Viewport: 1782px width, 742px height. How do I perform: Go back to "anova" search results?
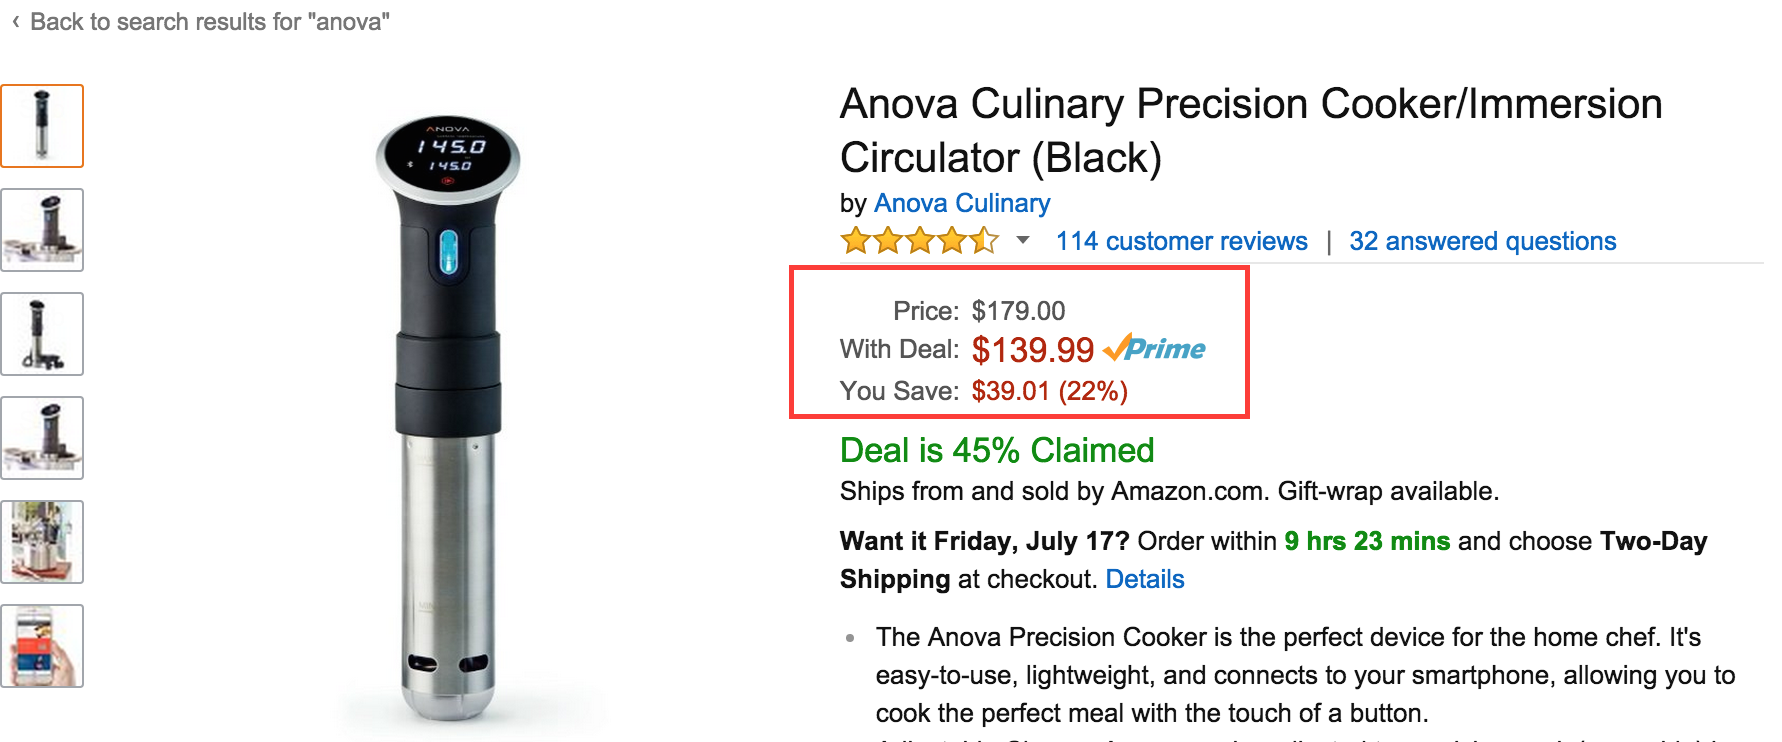(x=209, y=22)
